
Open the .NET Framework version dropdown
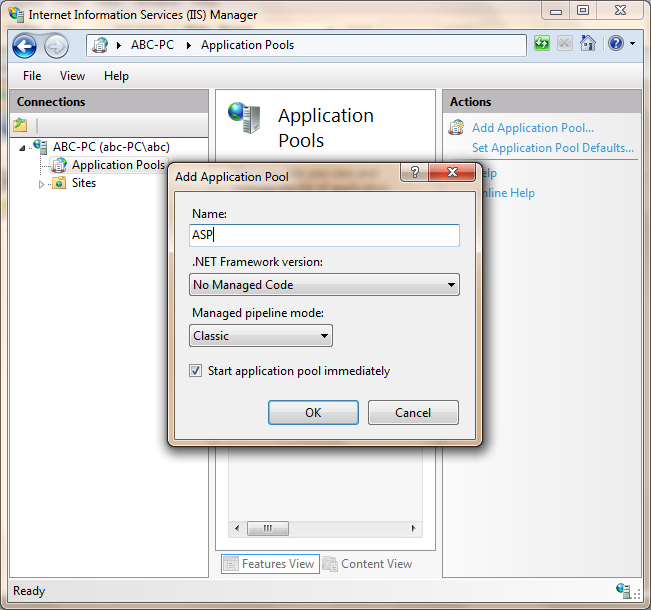[x=324, y=285]
